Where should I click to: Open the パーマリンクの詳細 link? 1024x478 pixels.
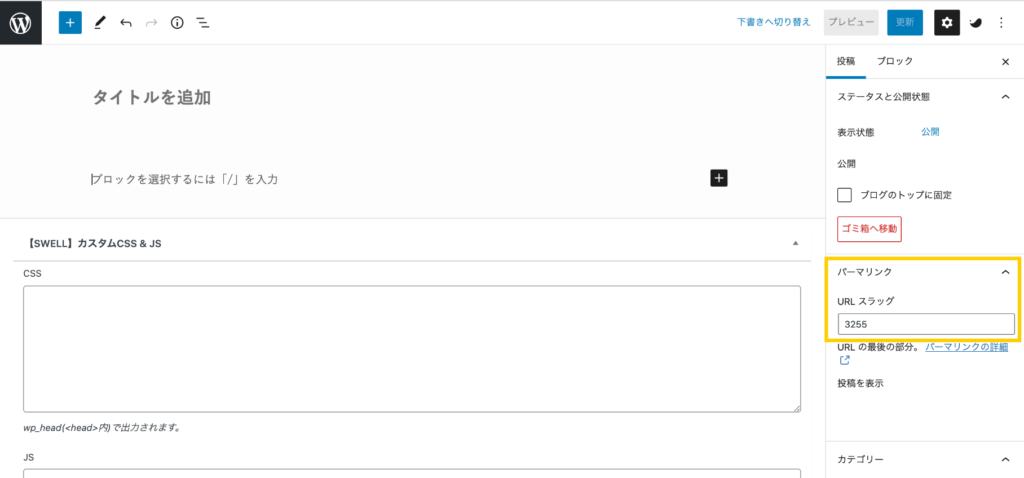[x=967, y=347]
